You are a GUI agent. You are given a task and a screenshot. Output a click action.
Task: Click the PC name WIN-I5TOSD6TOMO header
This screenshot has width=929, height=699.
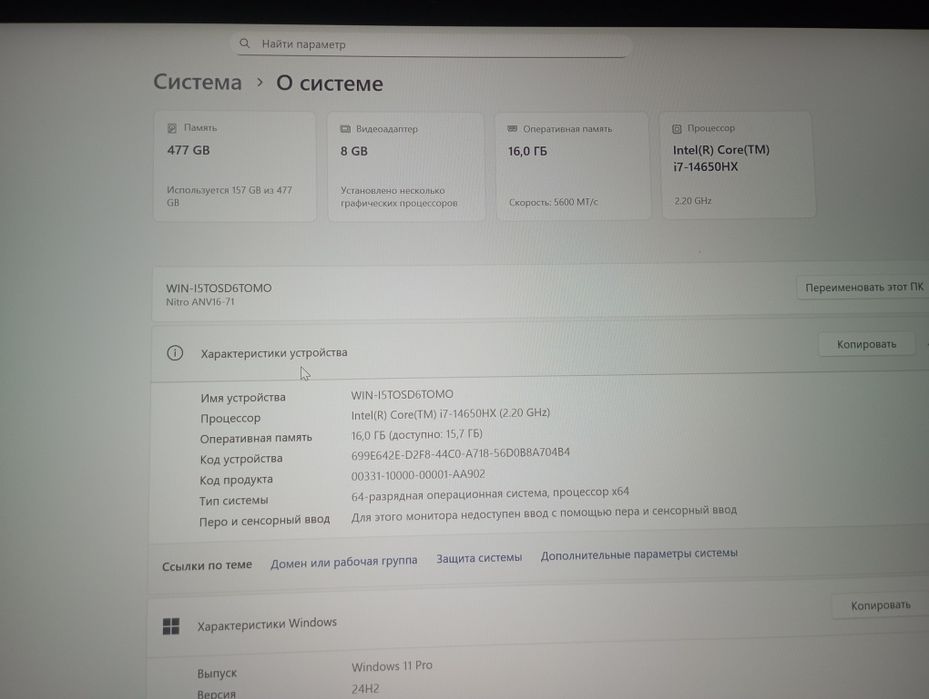pyautogui.click(x=219, y=288)
